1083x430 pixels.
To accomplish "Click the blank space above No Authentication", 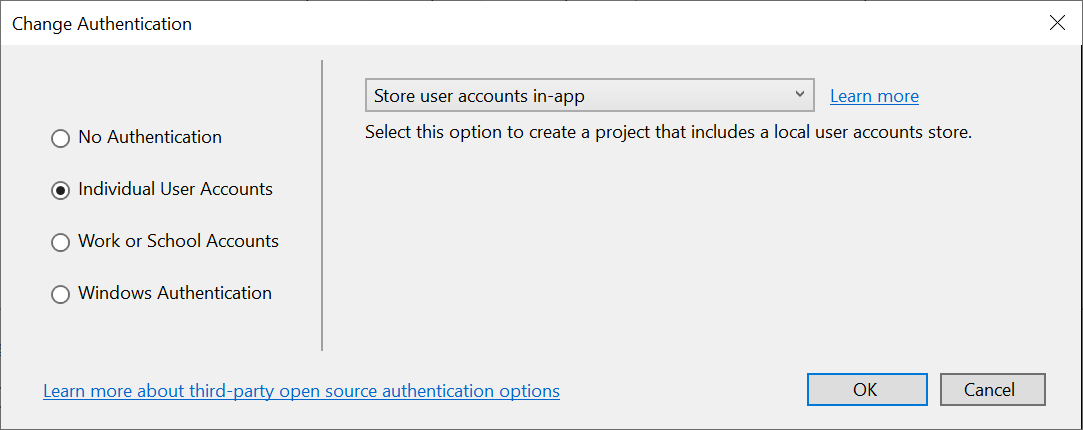I will 150,90.
